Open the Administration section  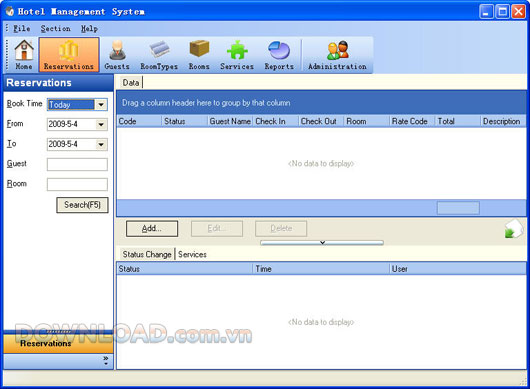pyautogui.click(x=337, y=55)
